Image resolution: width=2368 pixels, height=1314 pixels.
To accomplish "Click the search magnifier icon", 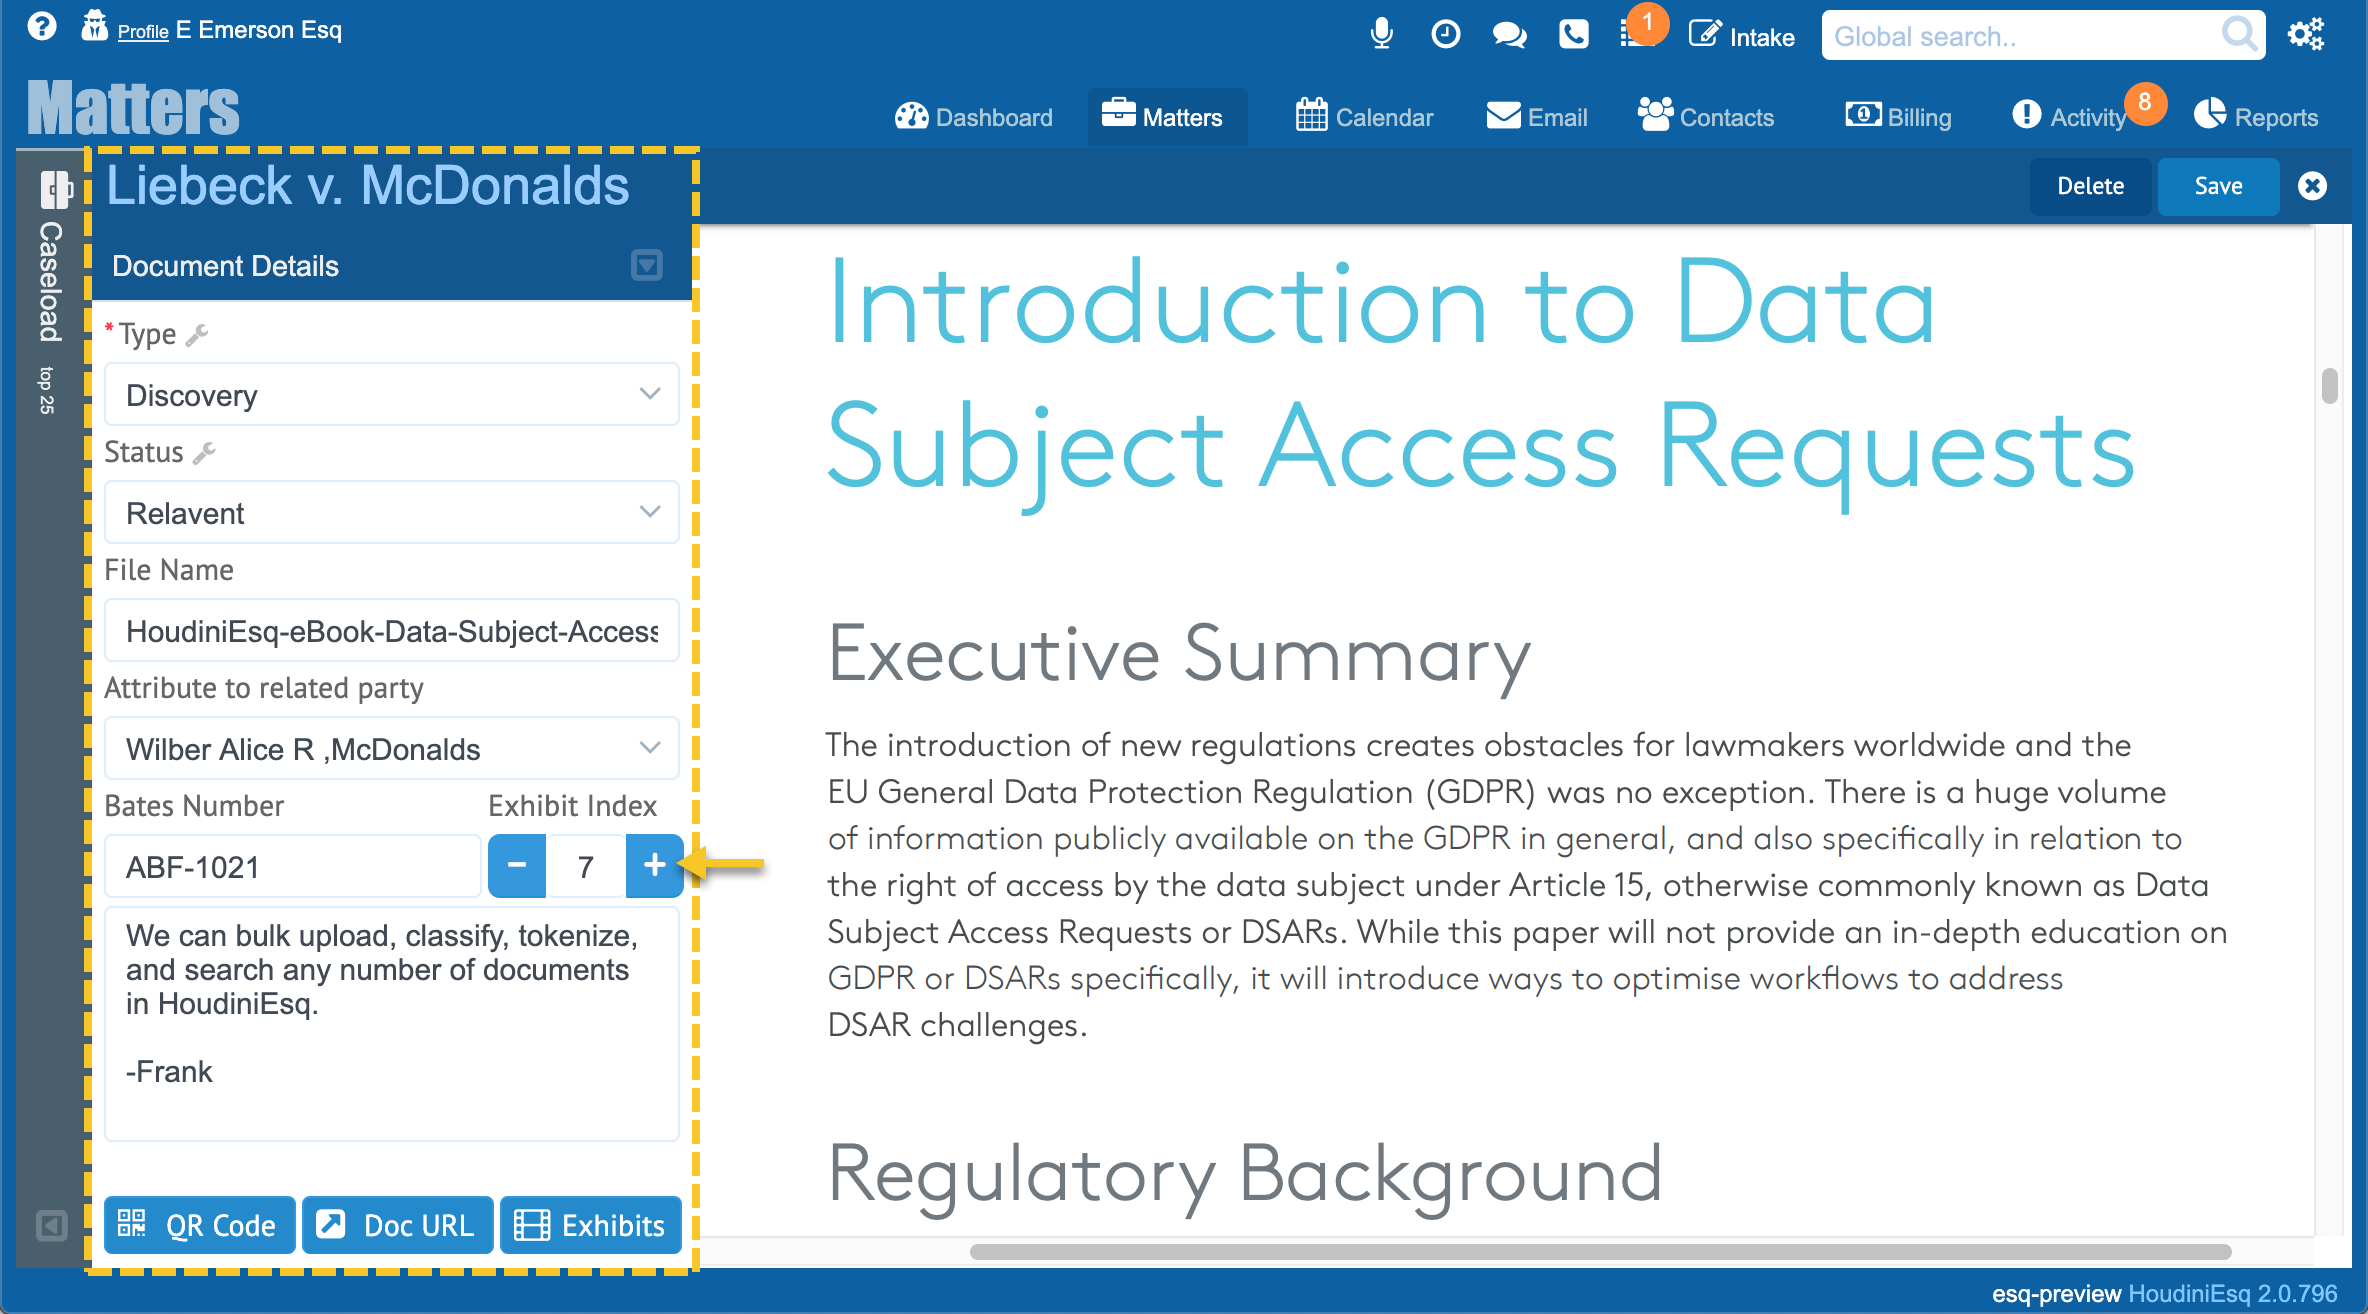I will tap(2240, 35).
